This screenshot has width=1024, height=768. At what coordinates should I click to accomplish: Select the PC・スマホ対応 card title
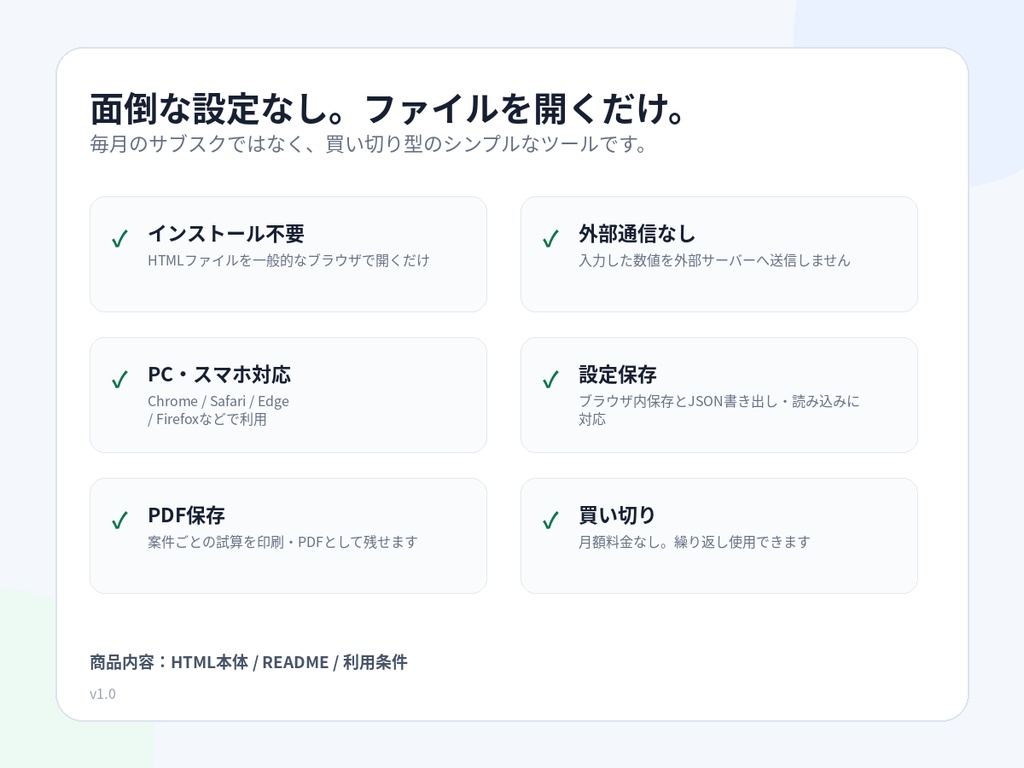click(219, 375)
